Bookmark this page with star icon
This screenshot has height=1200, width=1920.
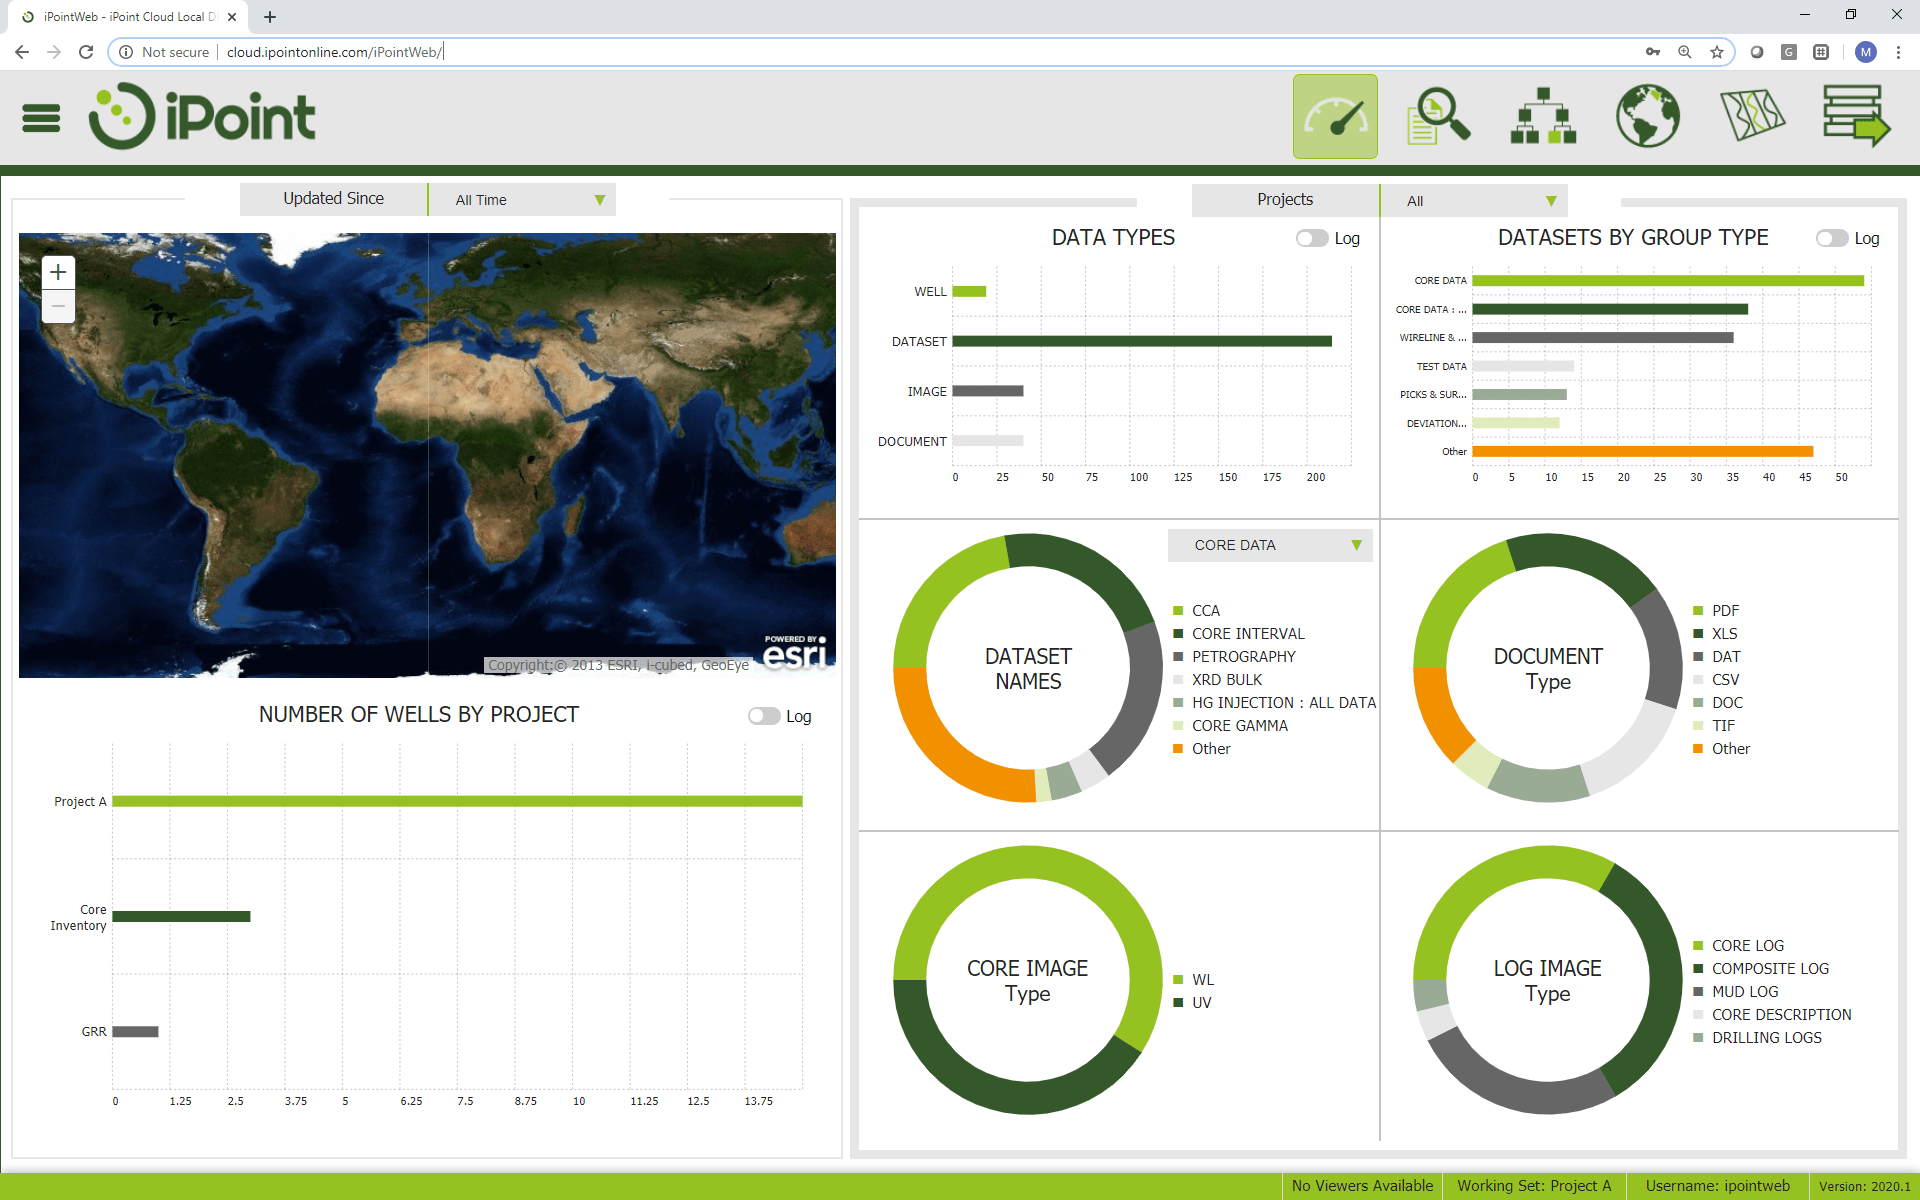click(x=1717, y=52)
